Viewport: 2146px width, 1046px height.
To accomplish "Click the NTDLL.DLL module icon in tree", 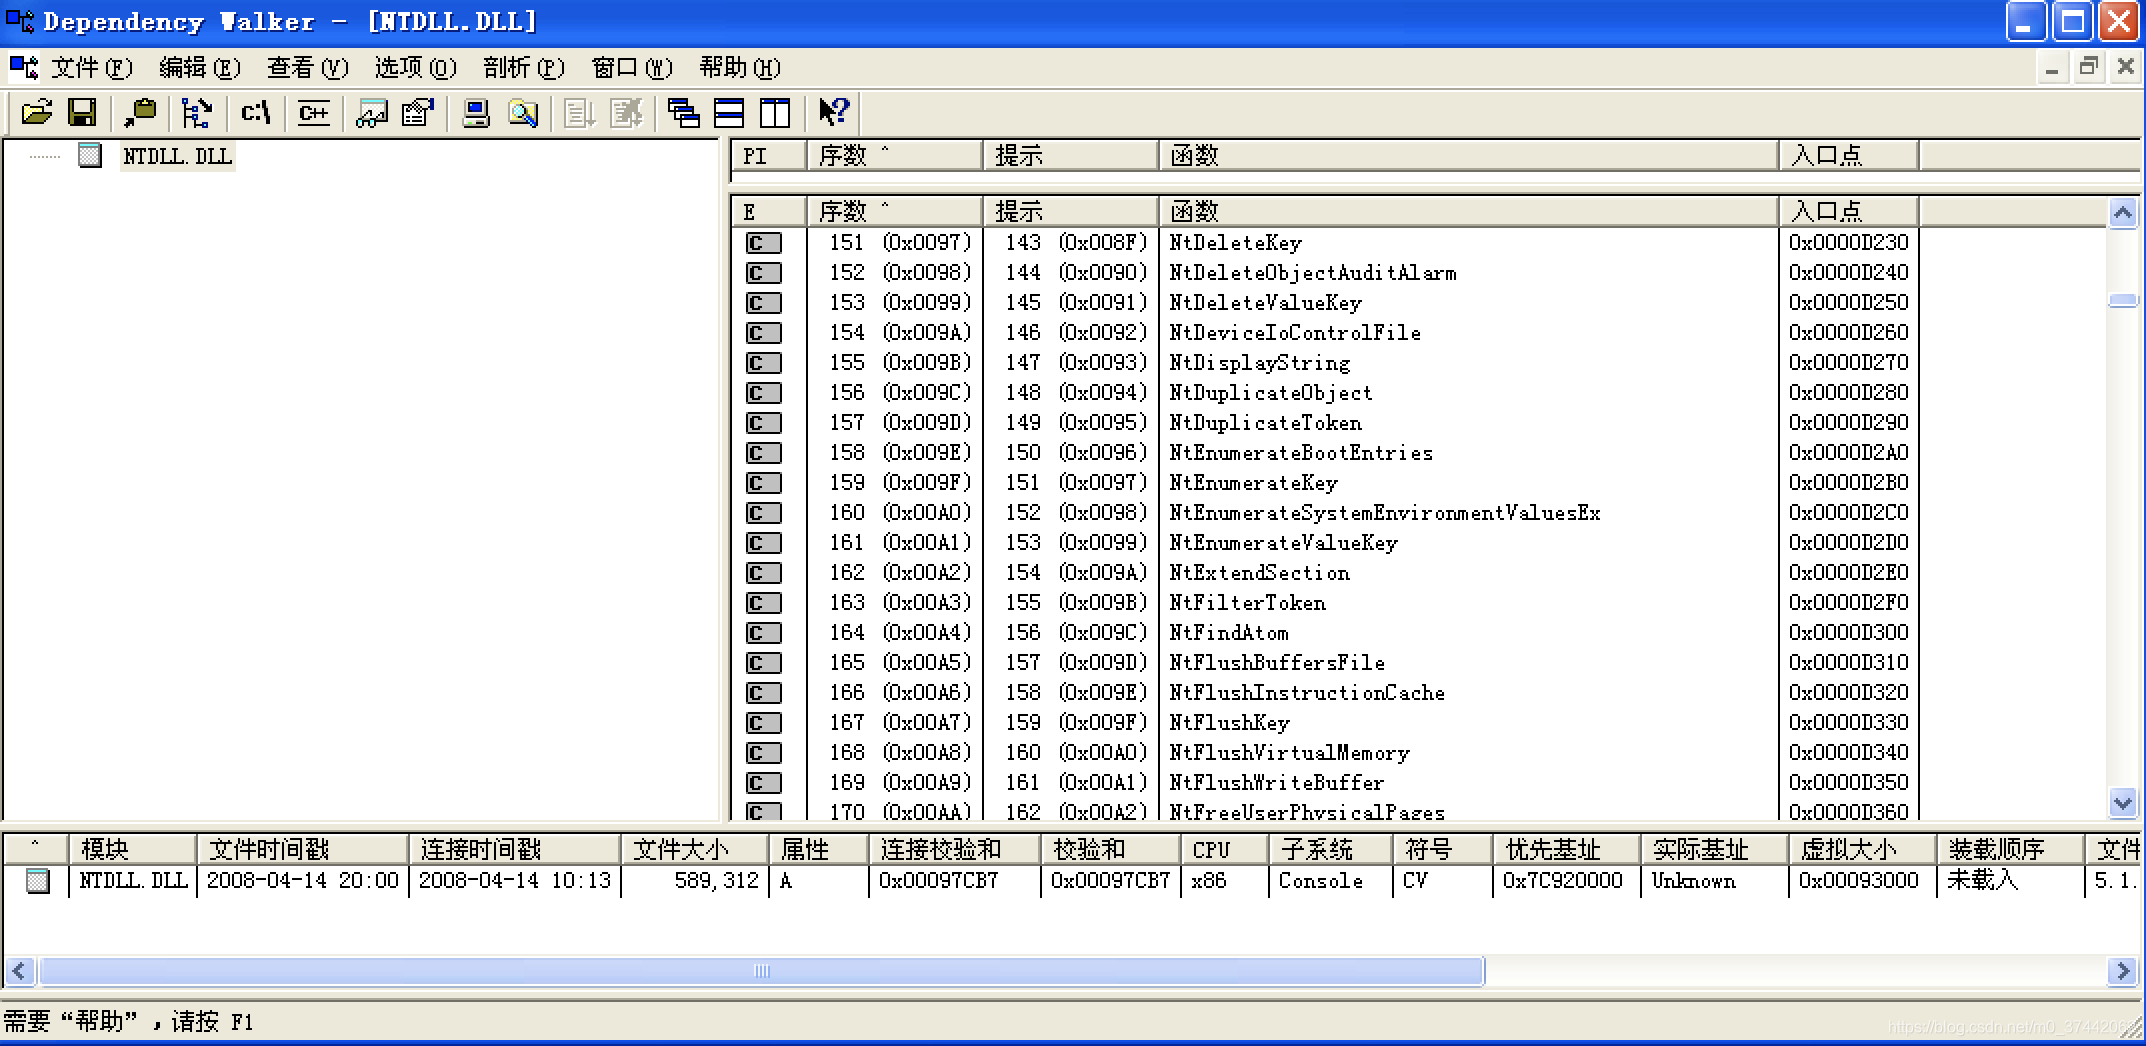I will [90, 155].
